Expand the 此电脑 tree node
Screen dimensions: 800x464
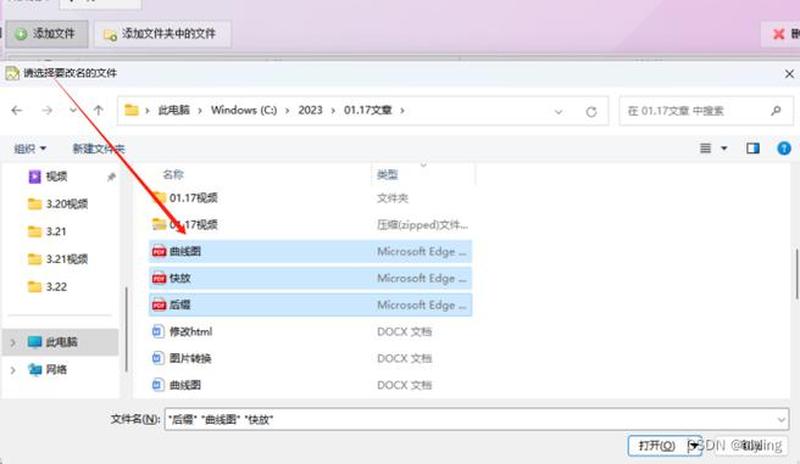click(13, 342)
